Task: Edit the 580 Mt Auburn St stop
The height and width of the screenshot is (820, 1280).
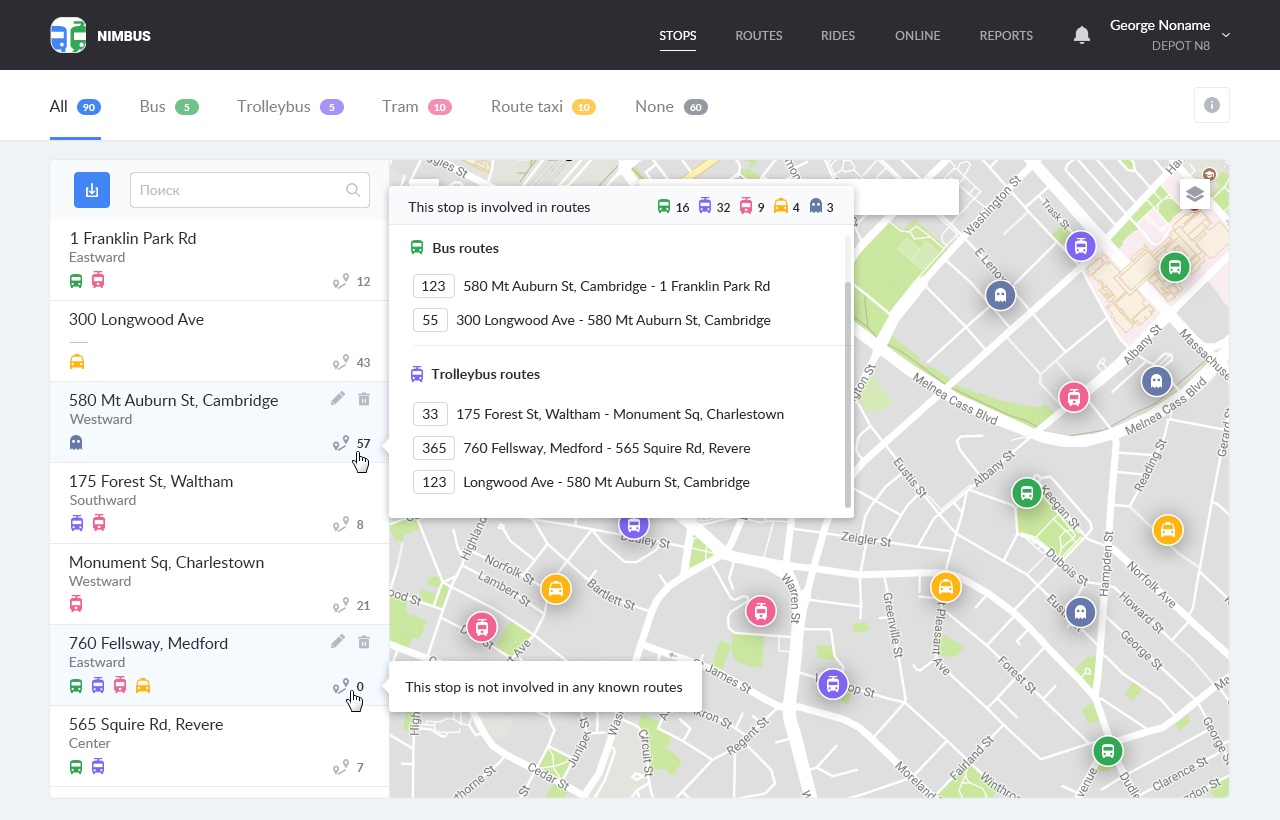Action: (x=338, y=399)
